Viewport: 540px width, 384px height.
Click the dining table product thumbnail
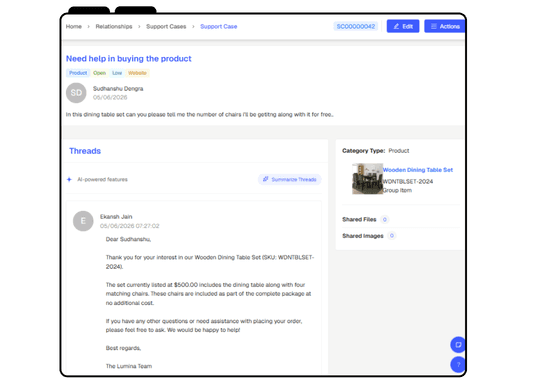[x=367, y=179]
